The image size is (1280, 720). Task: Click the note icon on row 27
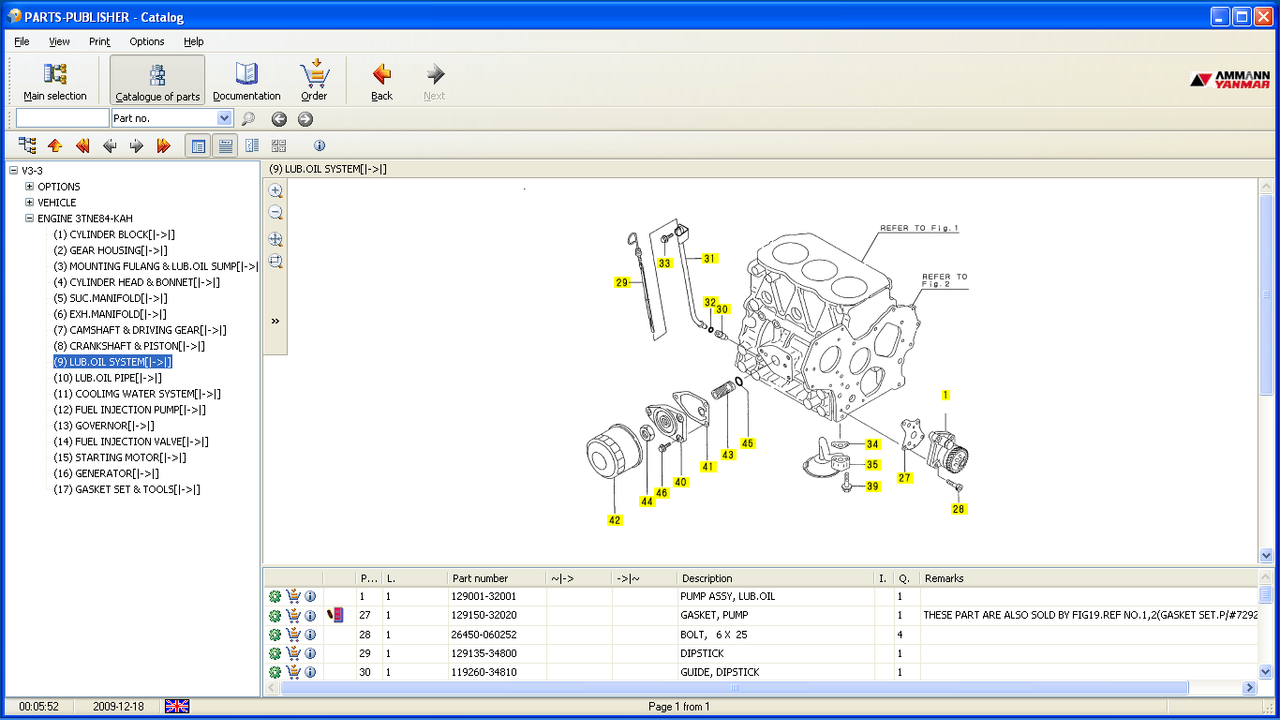click(x=335, y=615)
